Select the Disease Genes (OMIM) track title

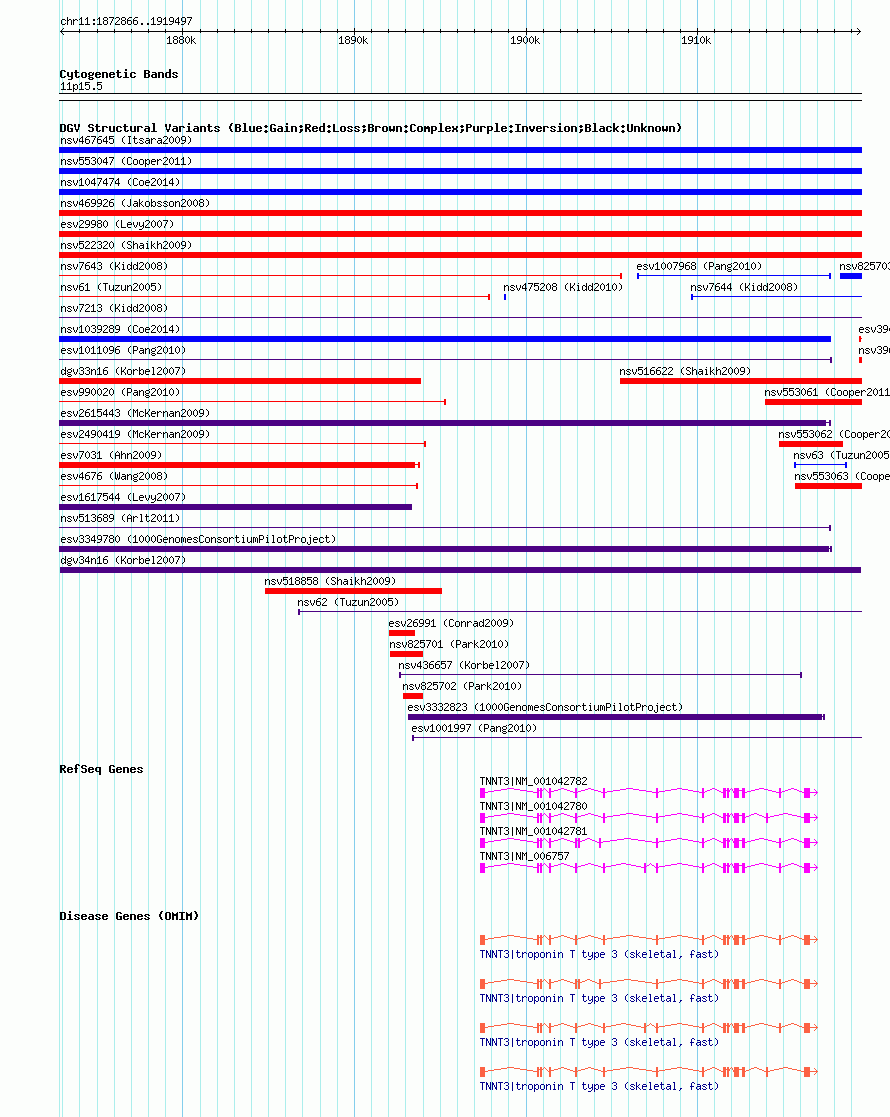click(129, 916)
